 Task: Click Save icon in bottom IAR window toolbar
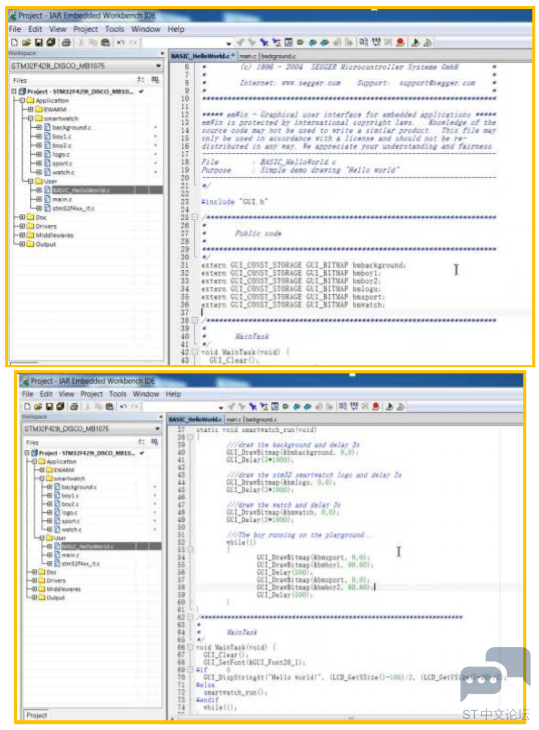click(x=49, y=406)
